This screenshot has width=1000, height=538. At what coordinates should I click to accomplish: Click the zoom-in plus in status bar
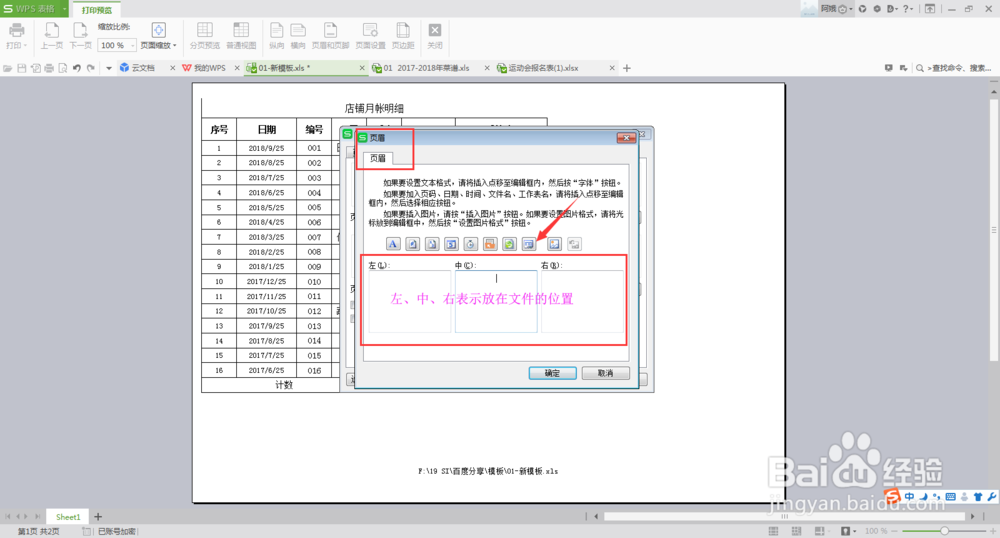[x=993, y=531]
